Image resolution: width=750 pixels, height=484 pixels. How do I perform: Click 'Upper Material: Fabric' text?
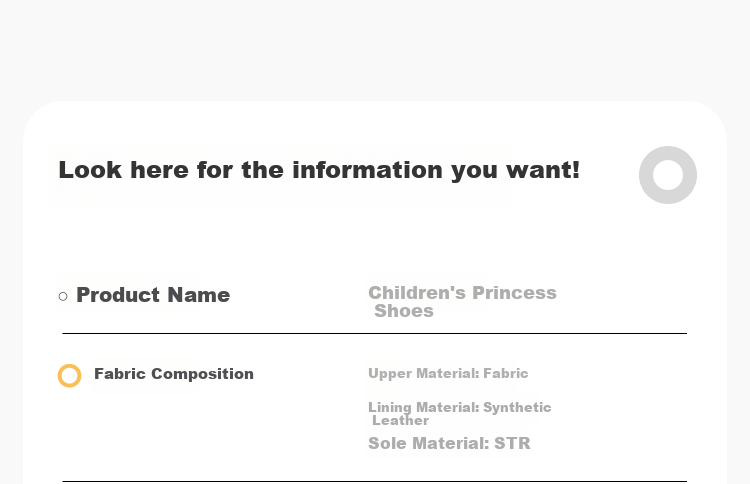(x=448, y=374)
